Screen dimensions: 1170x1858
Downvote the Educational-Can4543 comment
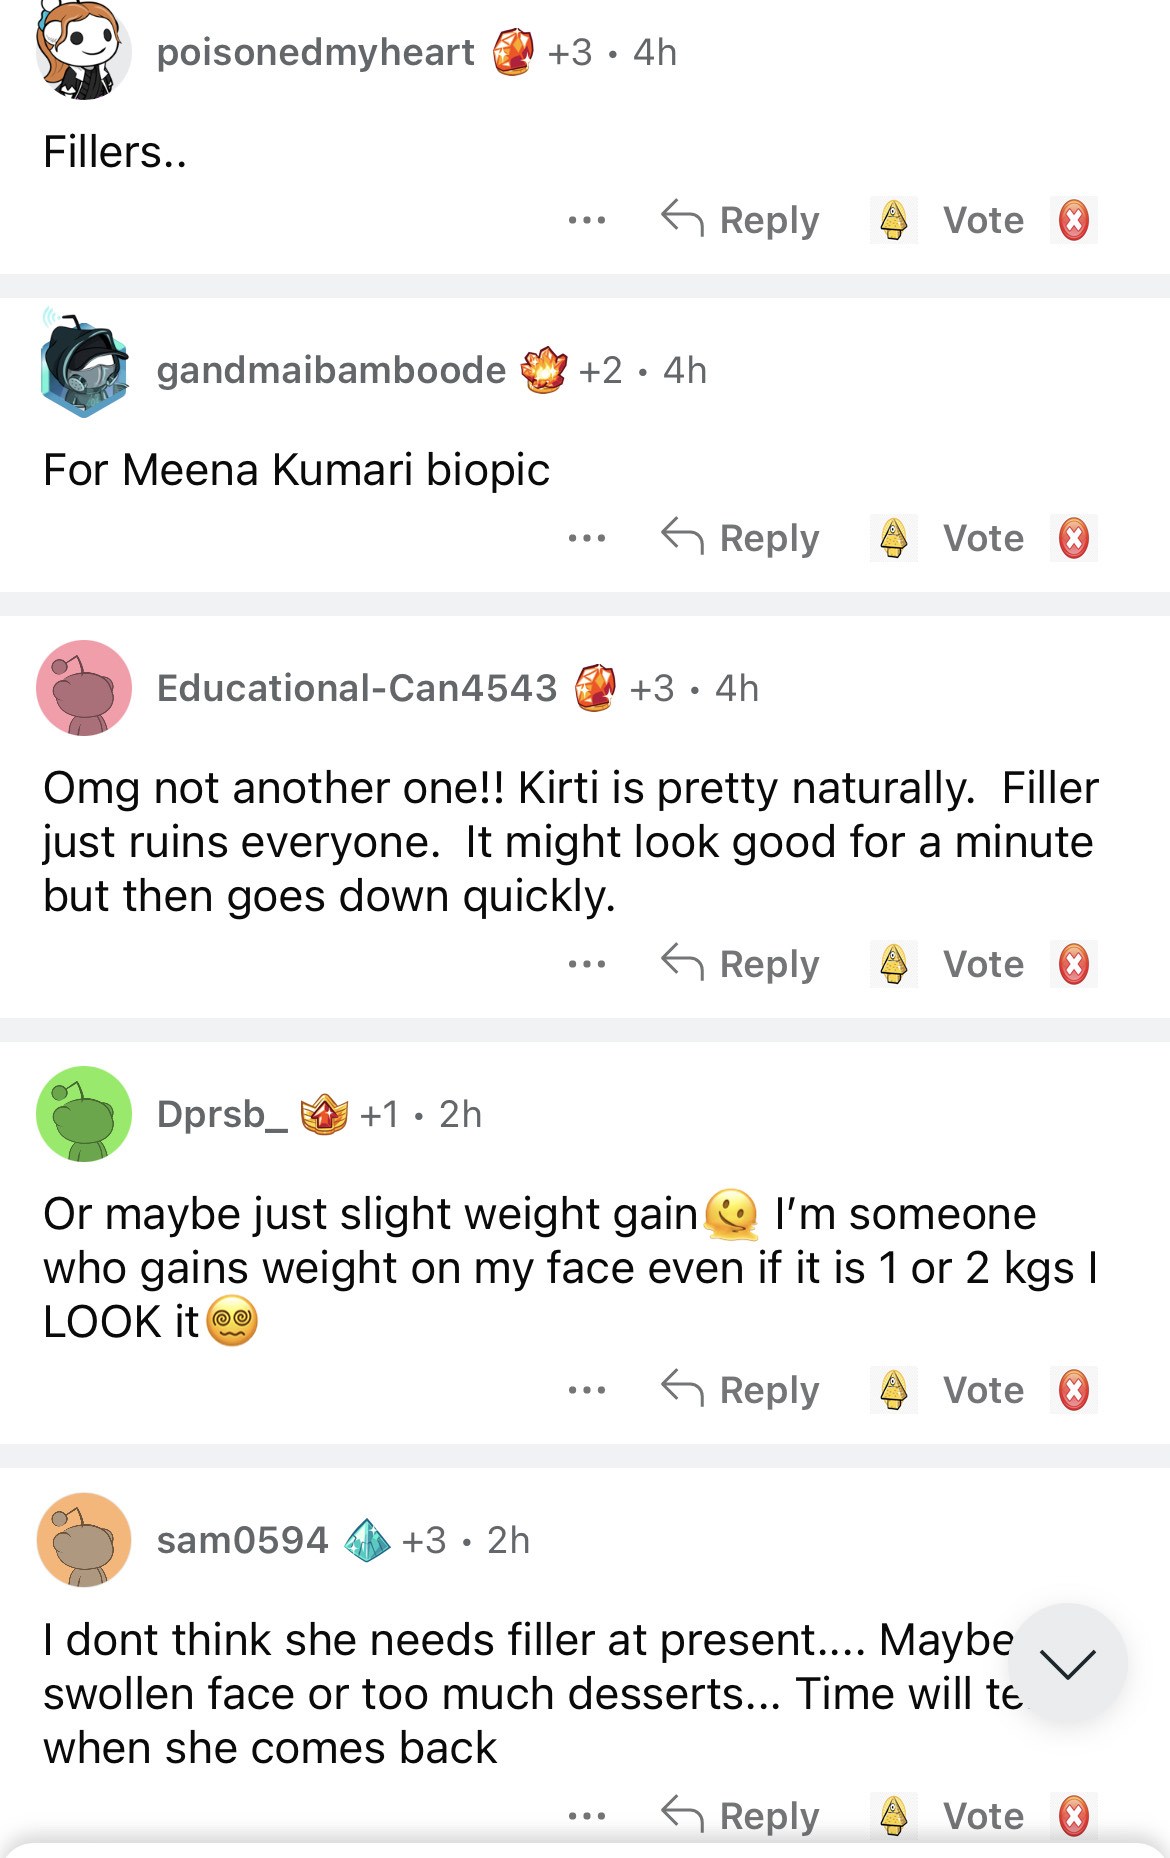point(1073,964)
